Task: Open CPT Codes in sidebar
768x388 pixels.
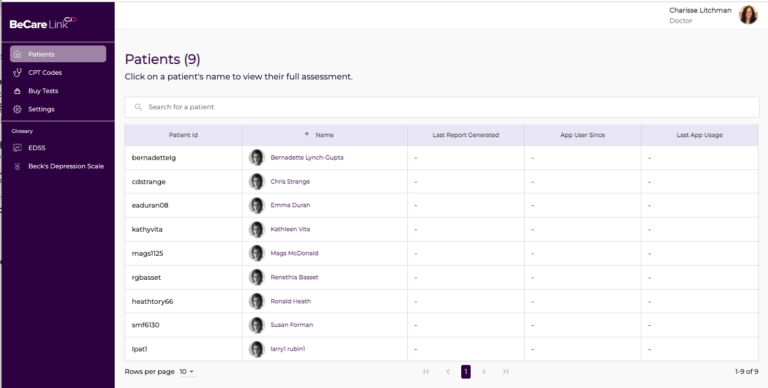Action: click(45, 73)
